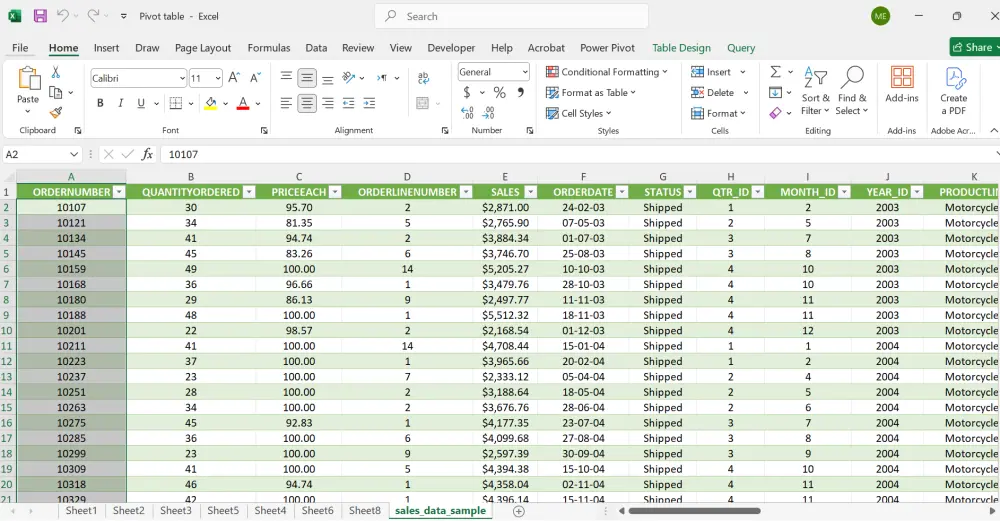Switch to the Insert ribbon tab
Screen dimensions: 1000x521
click(x=106, y=48)
